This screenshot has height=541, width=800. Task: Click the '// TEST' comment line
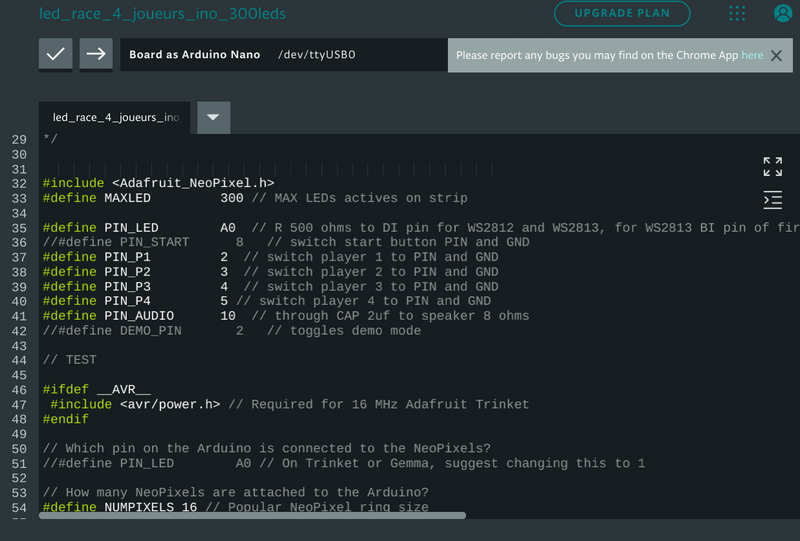click(70, 360)
